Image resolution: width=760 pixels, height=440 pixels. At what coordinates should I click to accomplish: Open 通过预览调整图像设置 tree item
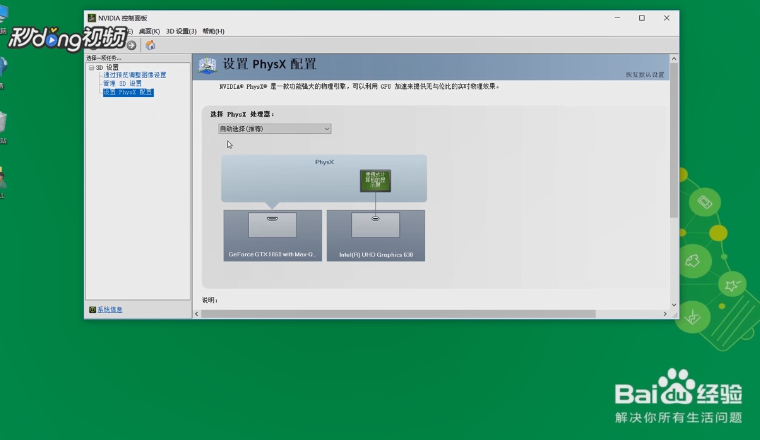(x=135, y=75)
